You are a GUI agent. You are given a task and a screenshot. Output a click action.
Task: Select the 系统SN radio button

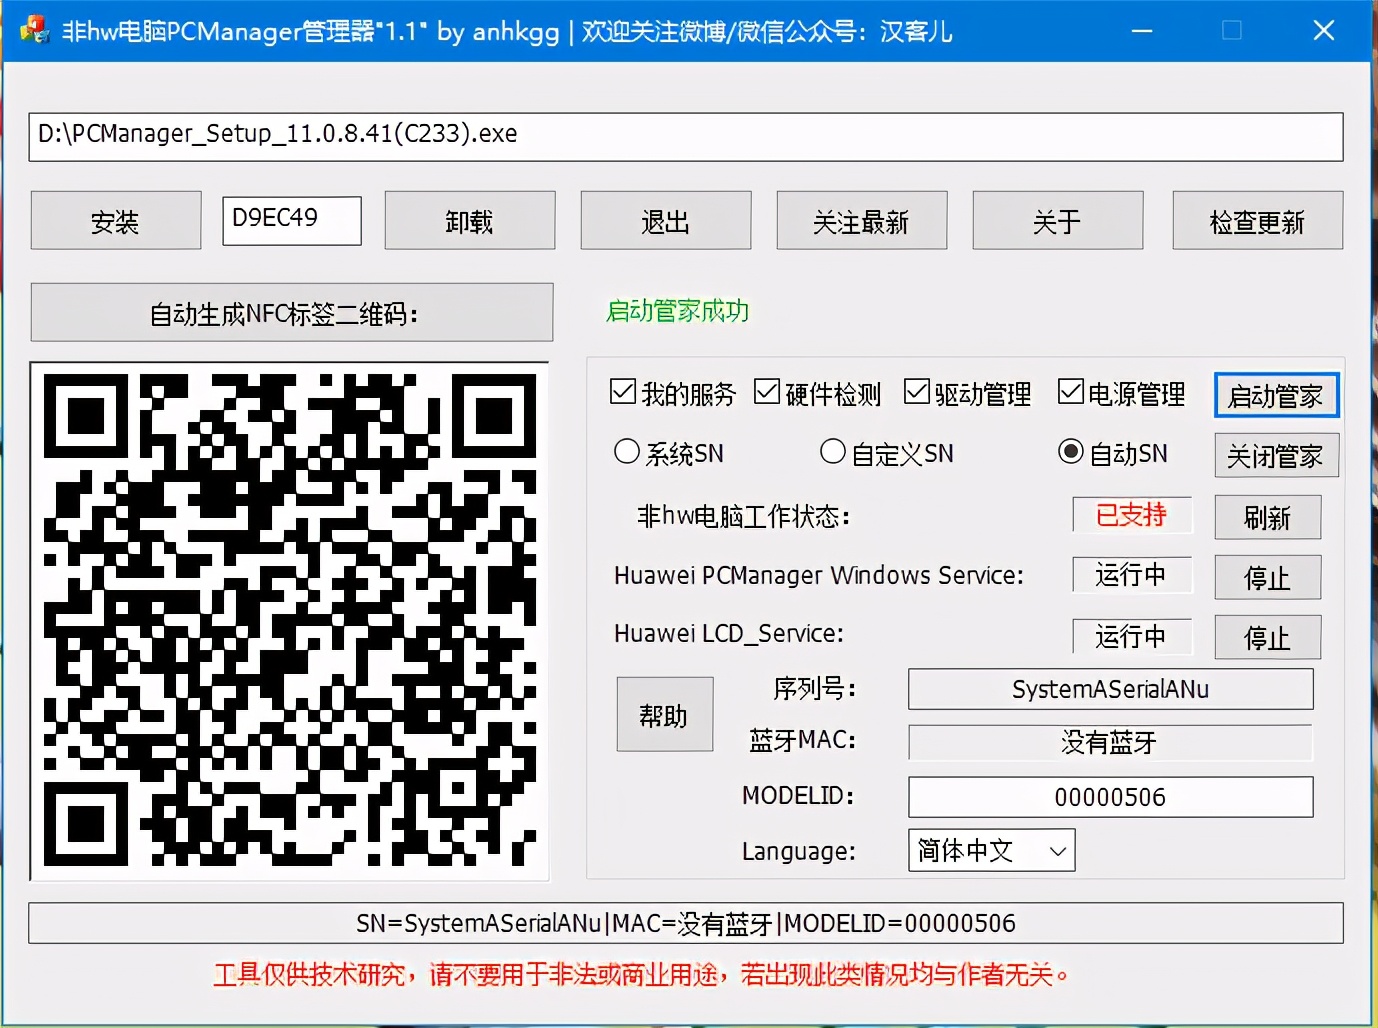627,452
